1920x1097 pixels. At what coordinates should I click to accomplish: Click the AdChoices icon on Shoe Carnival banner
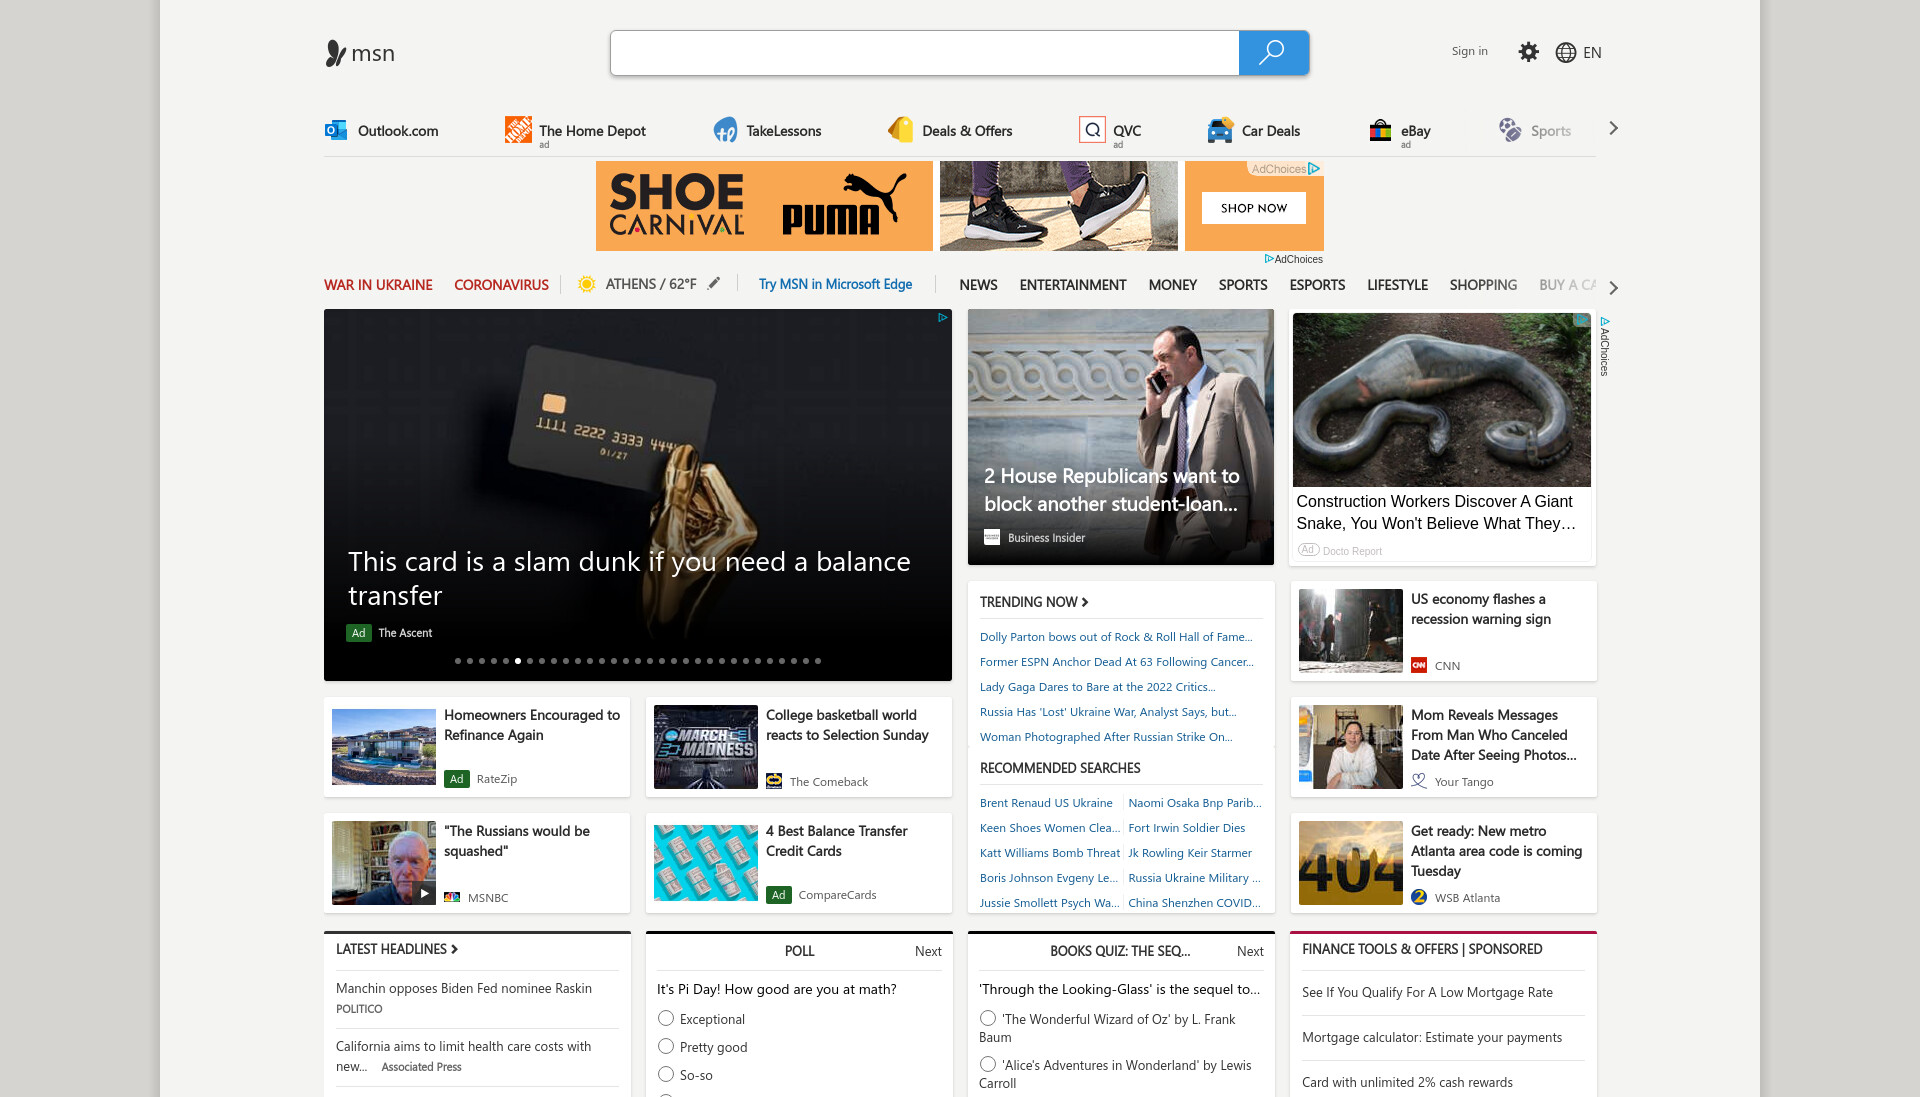click(1314, 169)
